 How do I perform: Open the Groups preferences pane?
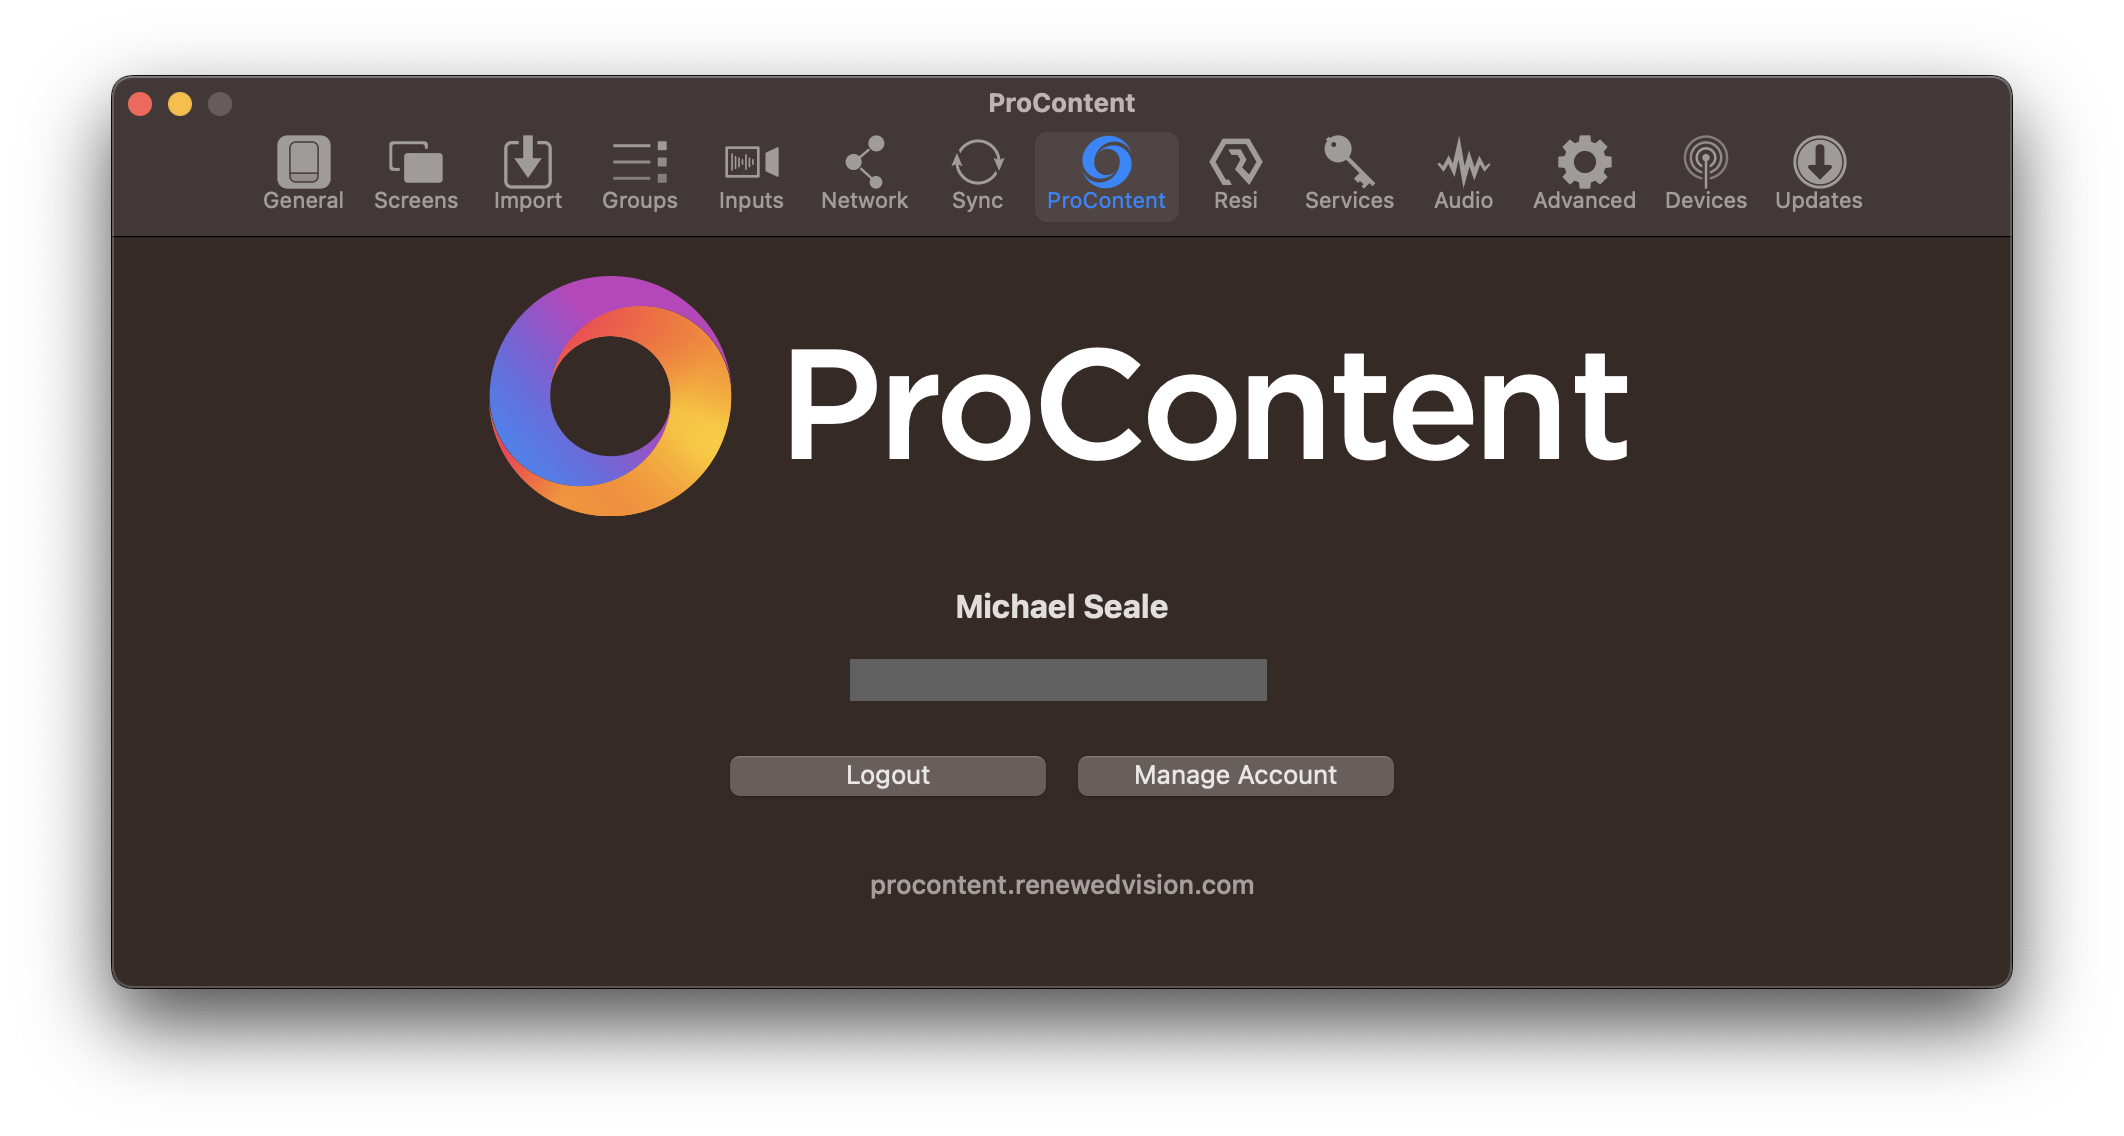pos(639,175)
